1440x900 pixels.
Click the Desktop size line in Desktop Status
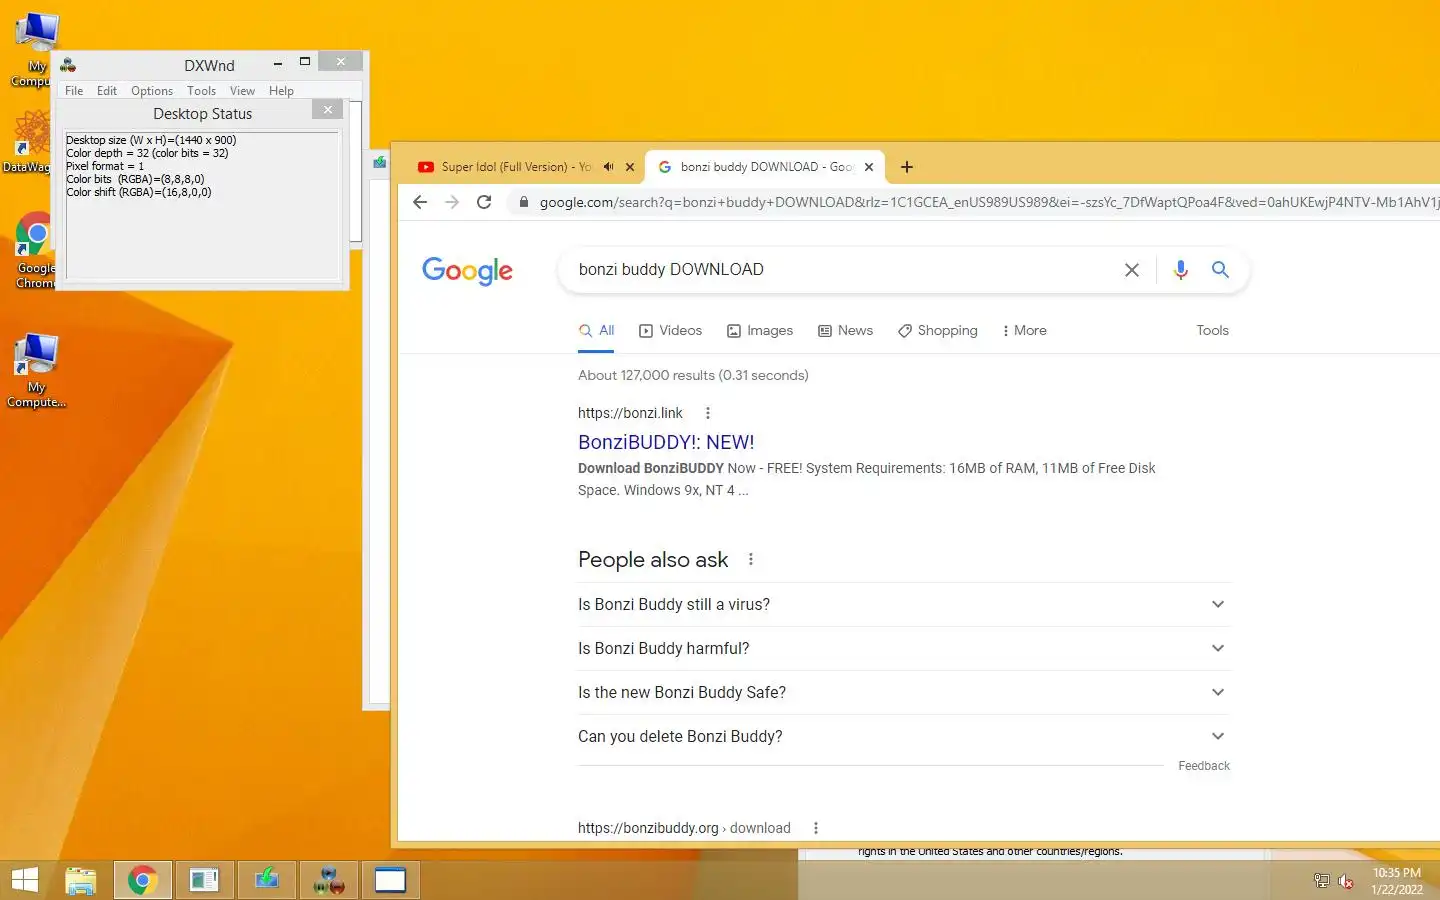[x=151, y=140]
